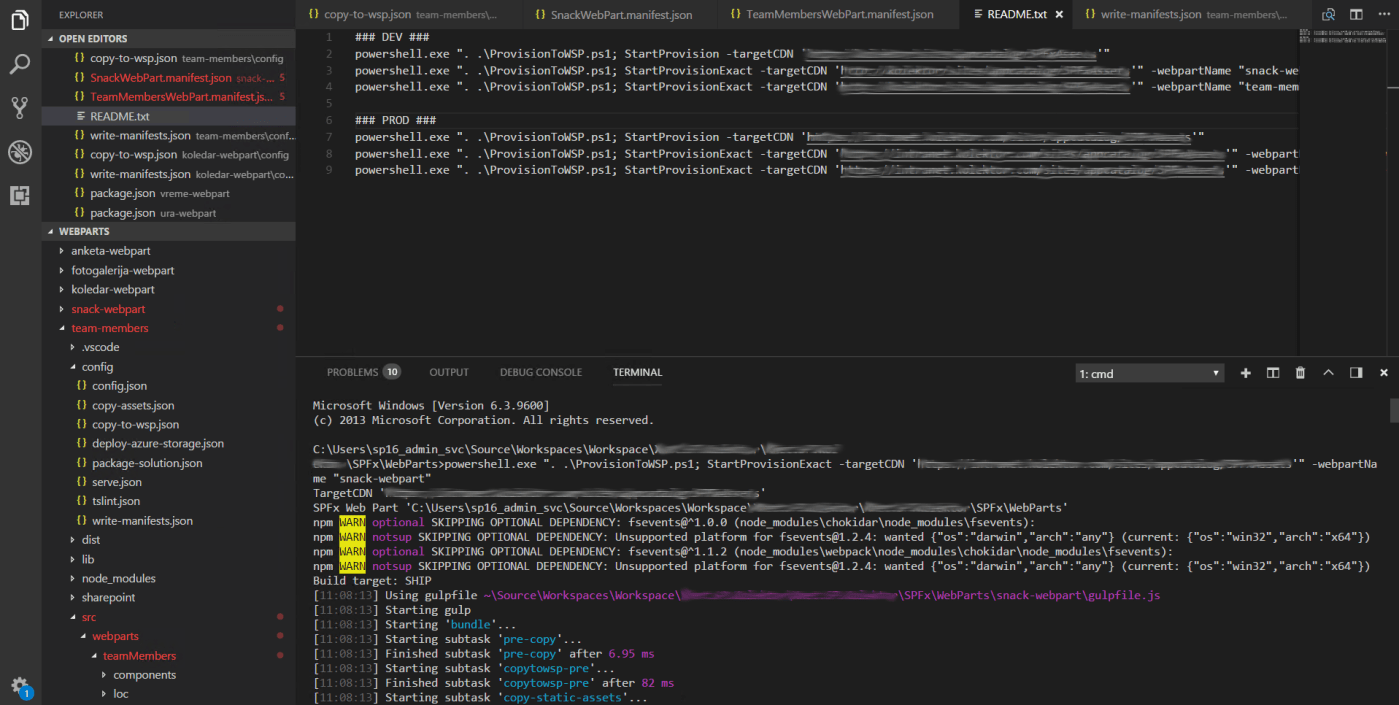Image resolution: width=1399 pixels, height=705 pixels.
Task: Click the minimap code overview
Action: pos(1342,37)
